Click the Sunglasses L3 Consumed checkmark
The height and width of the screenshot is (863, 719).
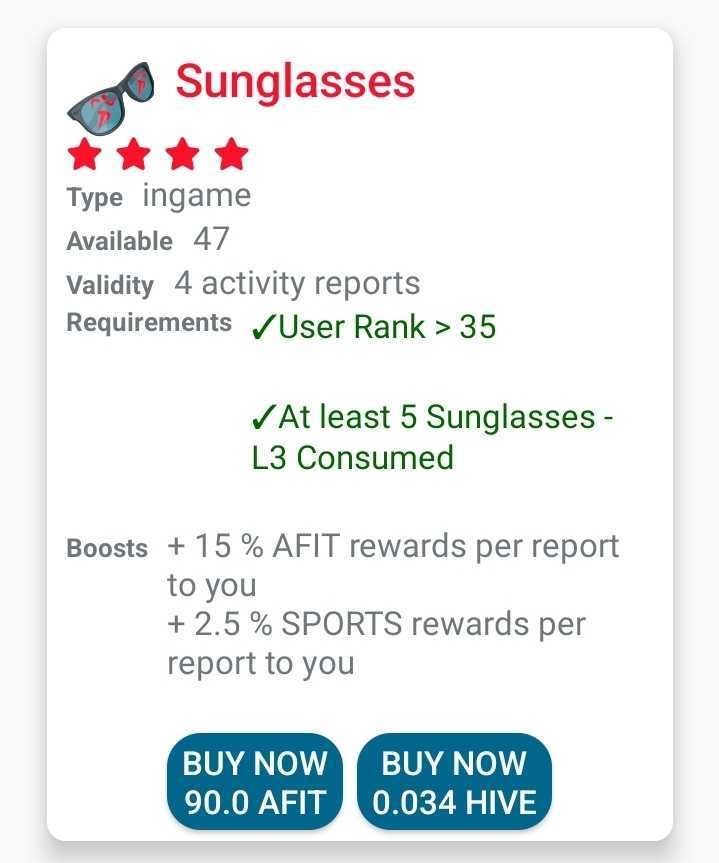pos(263,417)
